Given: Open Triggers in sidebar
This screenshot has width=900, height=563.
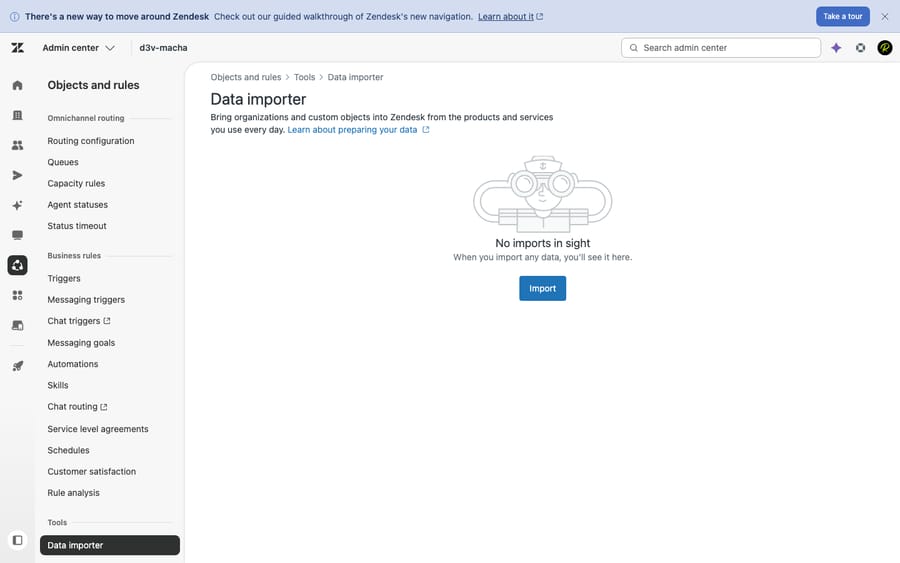Looking at the screenshot, I should [64, 278].
